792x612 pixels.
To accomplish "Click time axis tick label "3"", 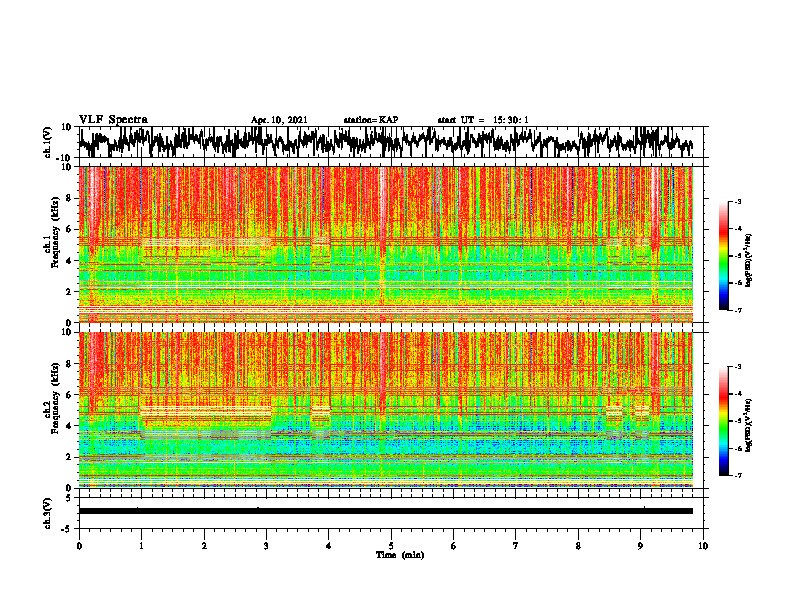I will [x=266, y=546].
